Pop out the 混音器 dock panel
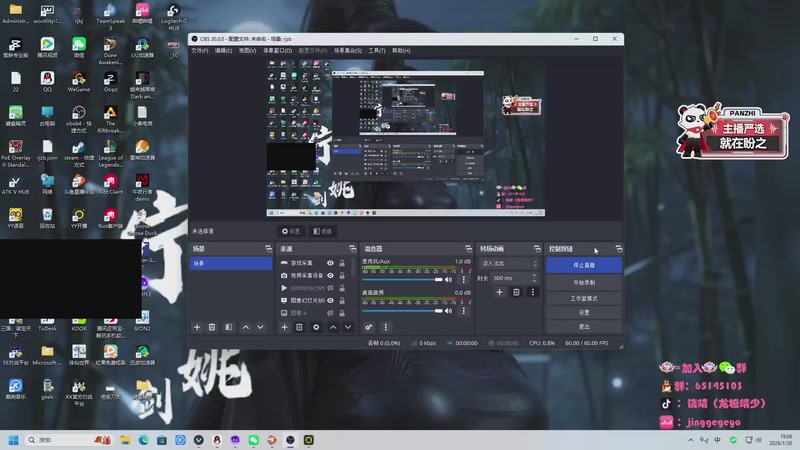Viewport: 800px width, 450px height. 468,248
